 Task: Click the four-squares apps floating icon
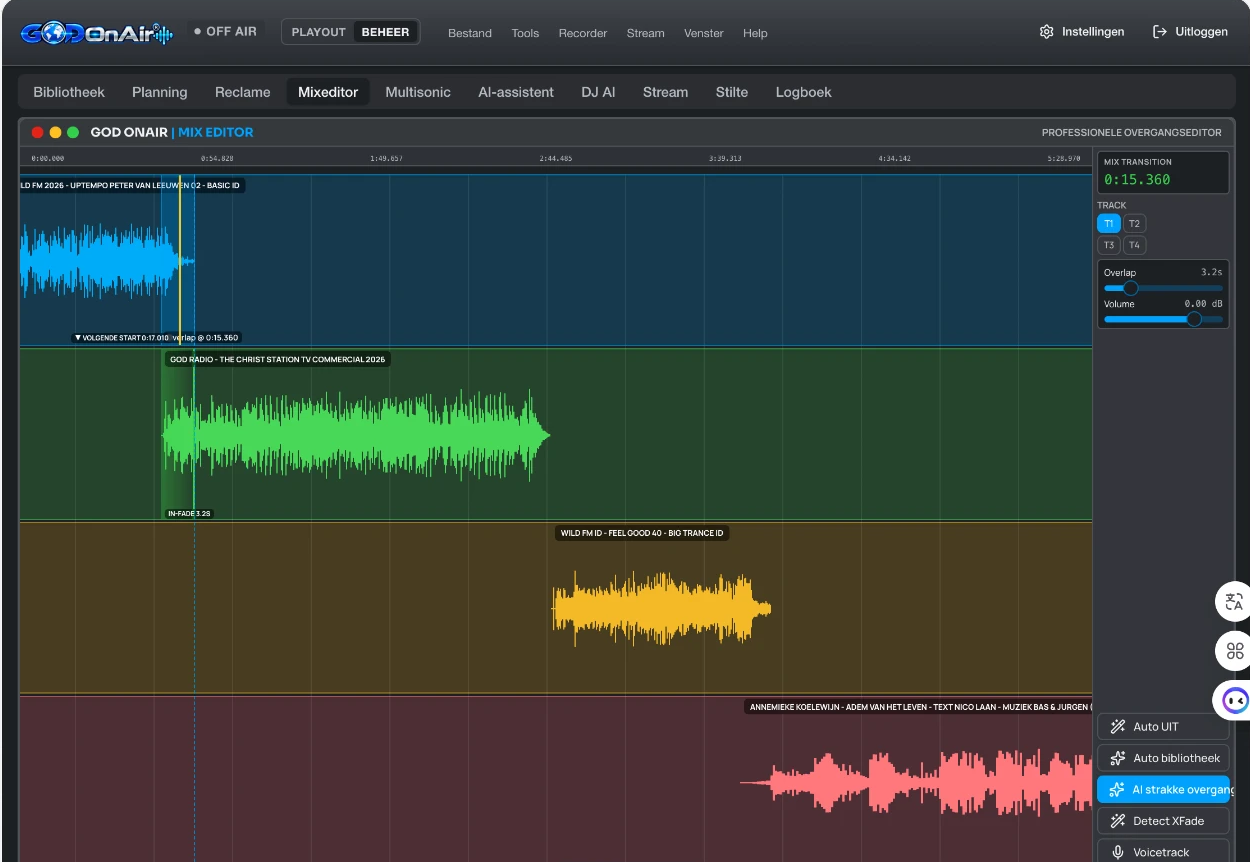tap(1234, 651)
